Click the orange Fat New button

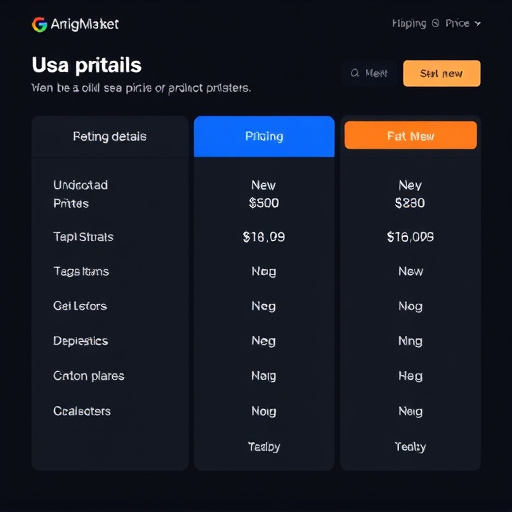point(411,135)
